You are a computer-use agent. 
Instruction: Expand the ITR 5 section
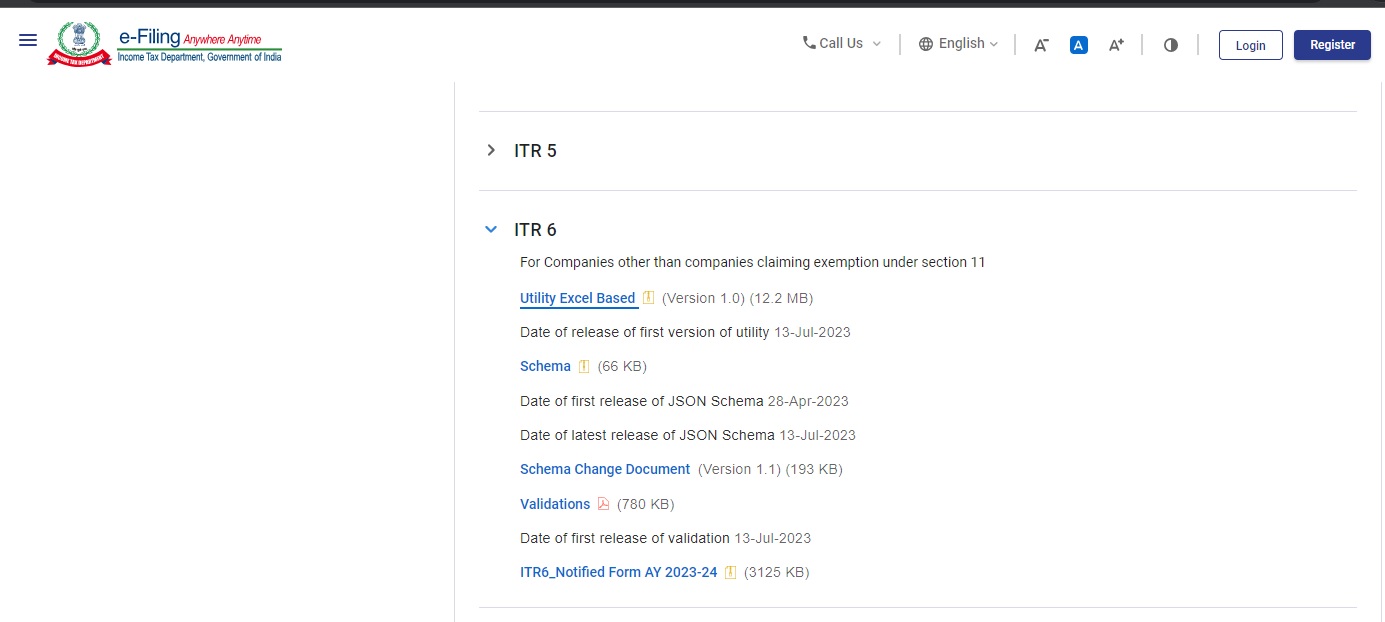tap(490, 150)
